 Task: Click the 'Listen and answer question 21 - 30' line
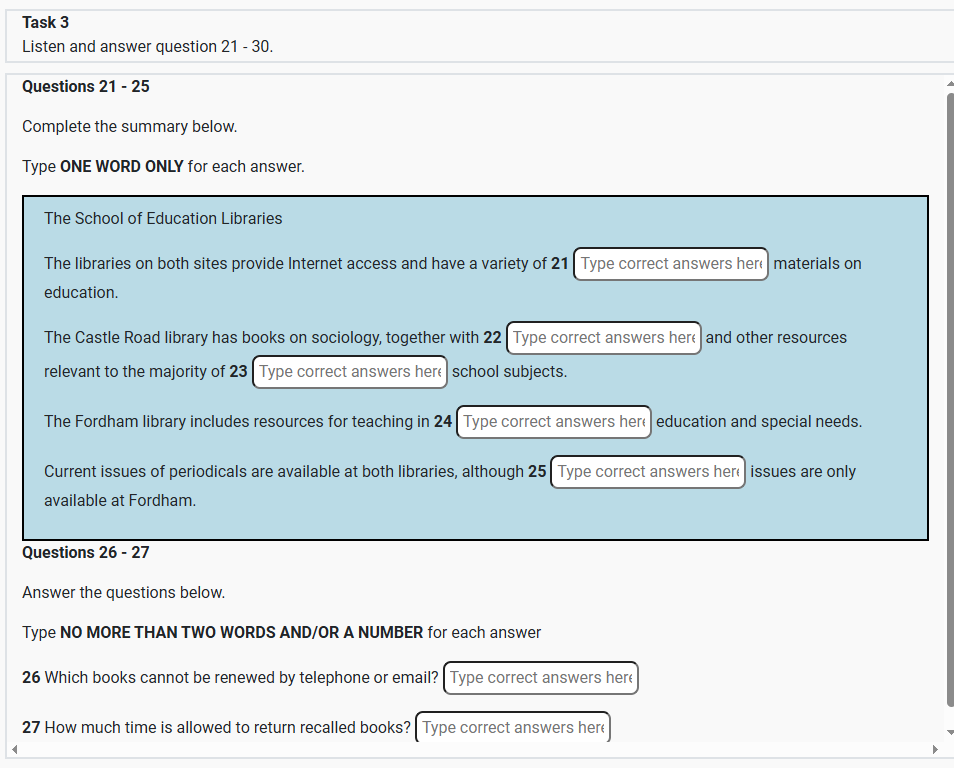(x=147, y=47)
